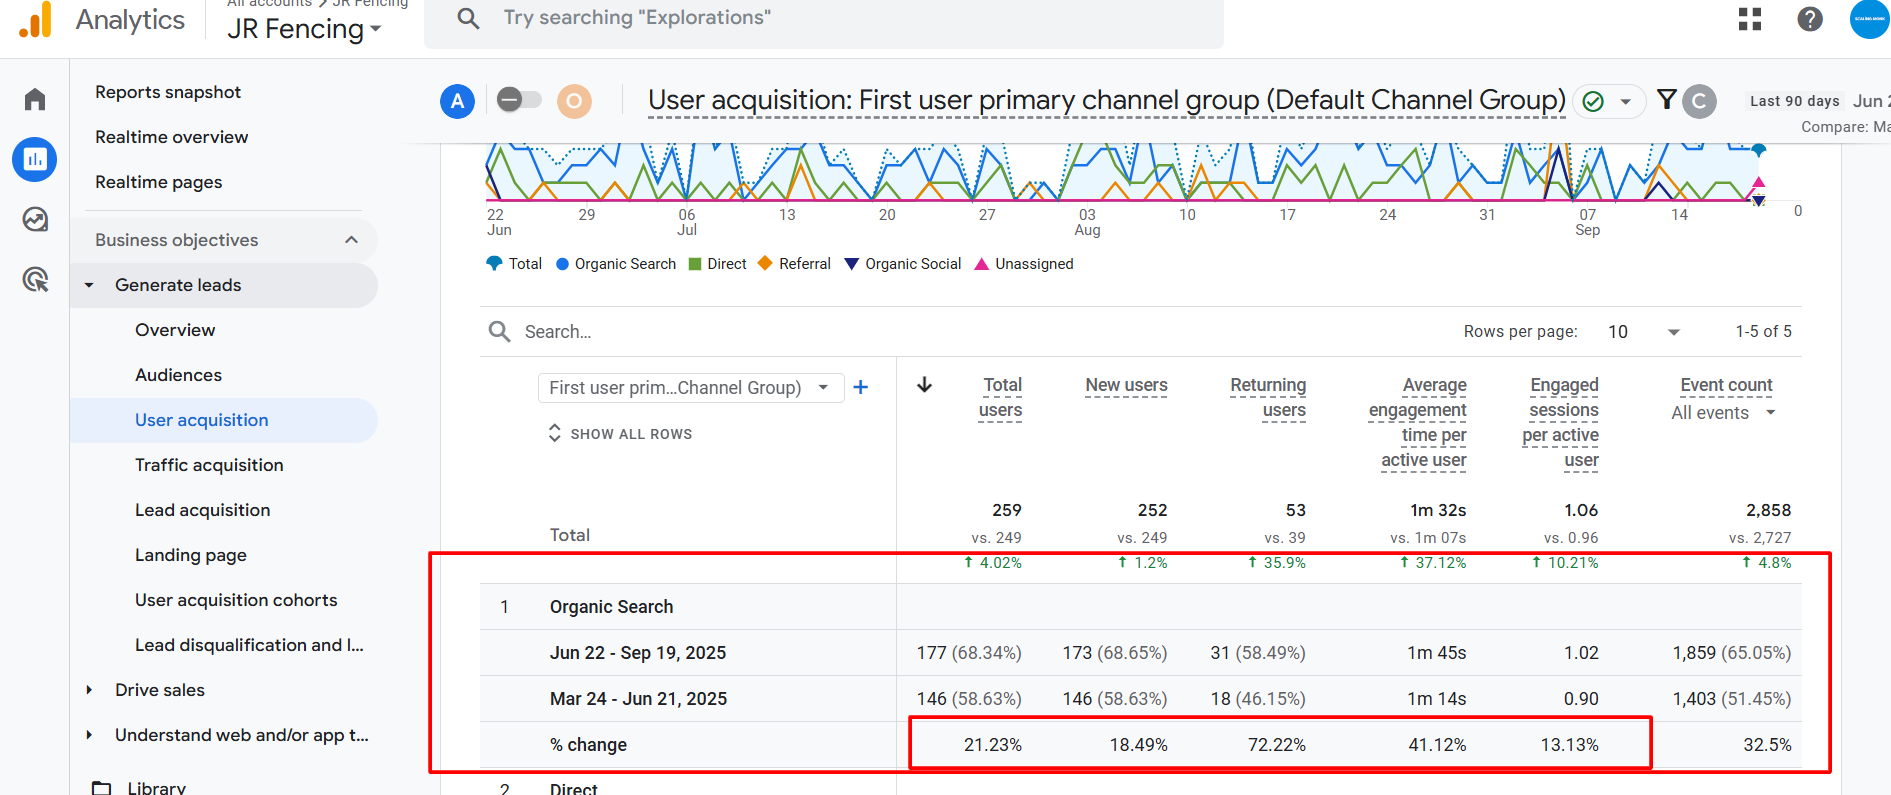Open the Advertising icon in left rail

35,279
